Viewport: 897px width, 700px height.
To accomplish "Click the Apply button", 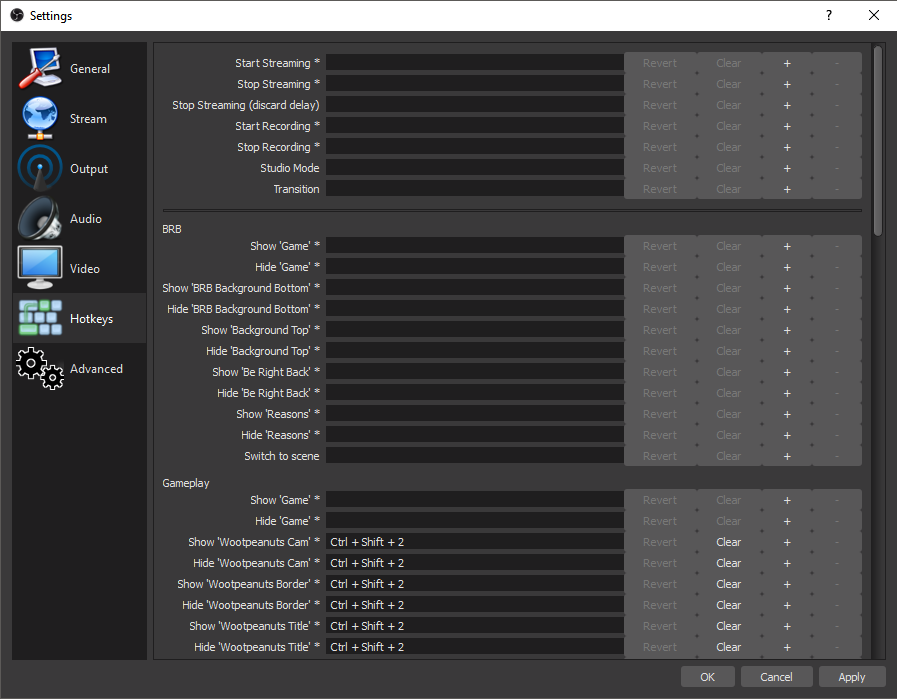I will [x=851, y=677].
